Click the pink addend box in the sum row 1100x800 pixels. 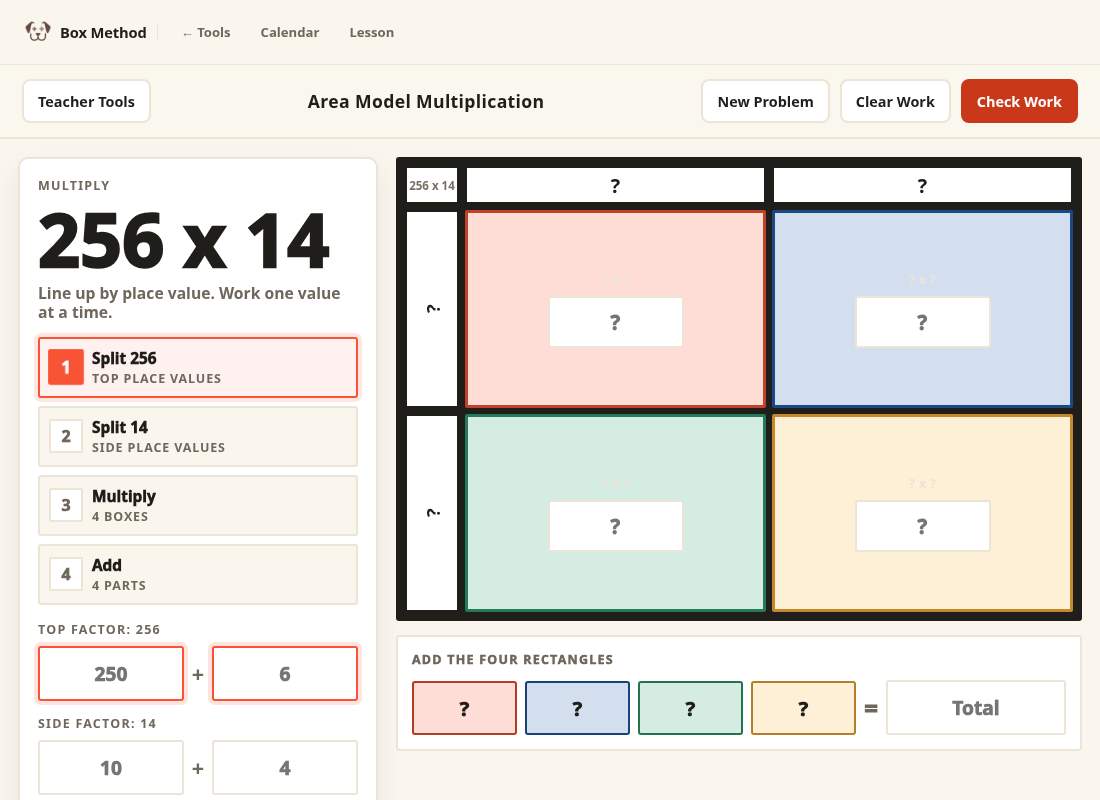[x=464, y=708]
